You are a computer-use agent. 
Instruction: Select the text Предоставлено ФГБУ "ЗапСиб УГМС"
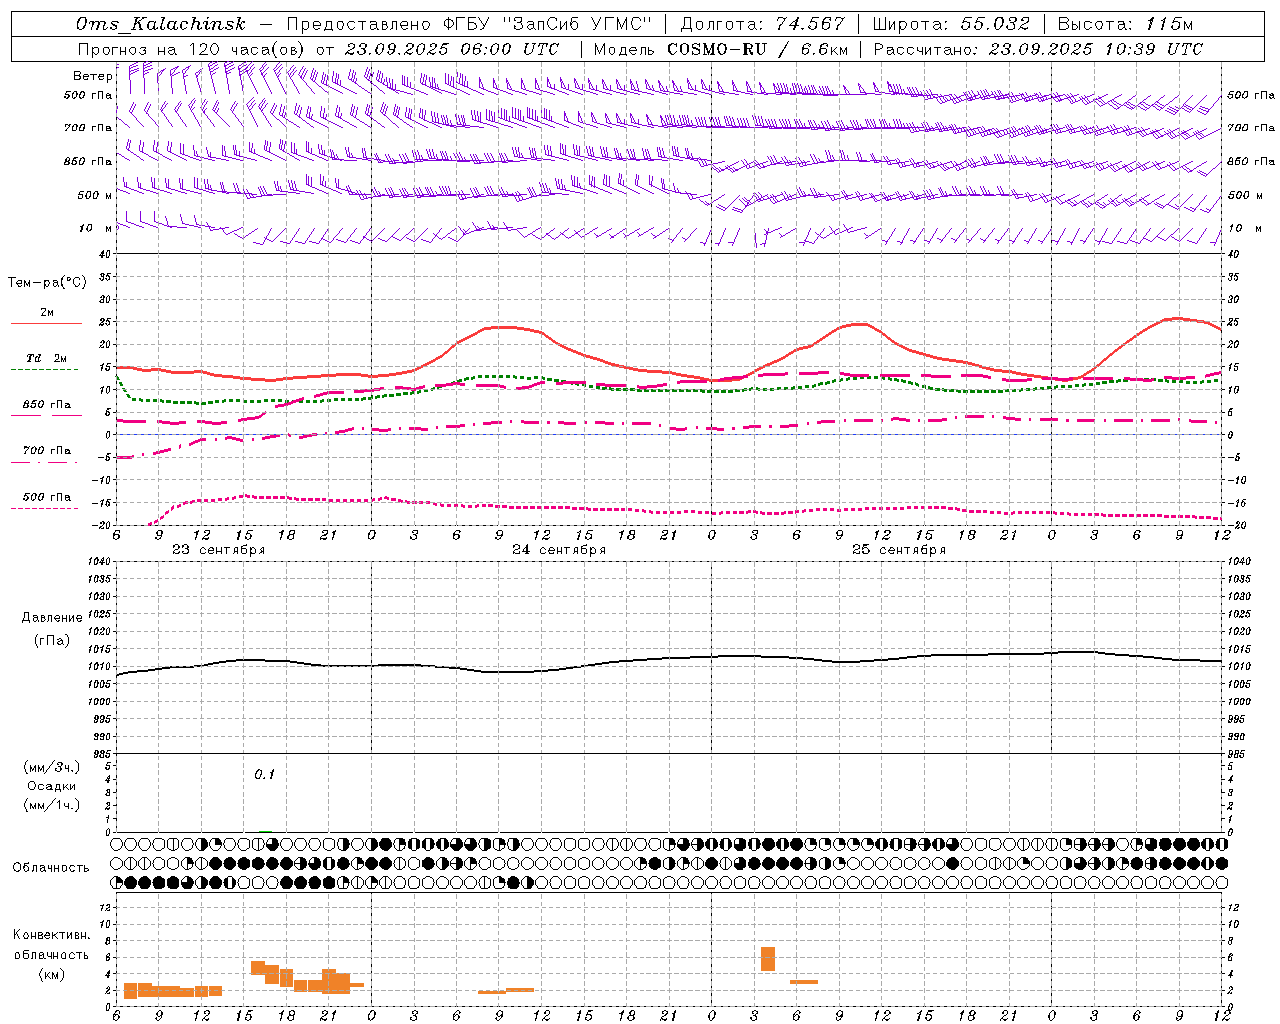point(469,24)
